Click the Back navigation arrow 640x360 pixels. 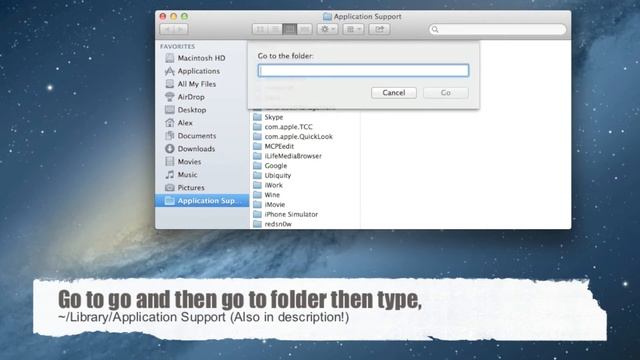tap(167, 29)
